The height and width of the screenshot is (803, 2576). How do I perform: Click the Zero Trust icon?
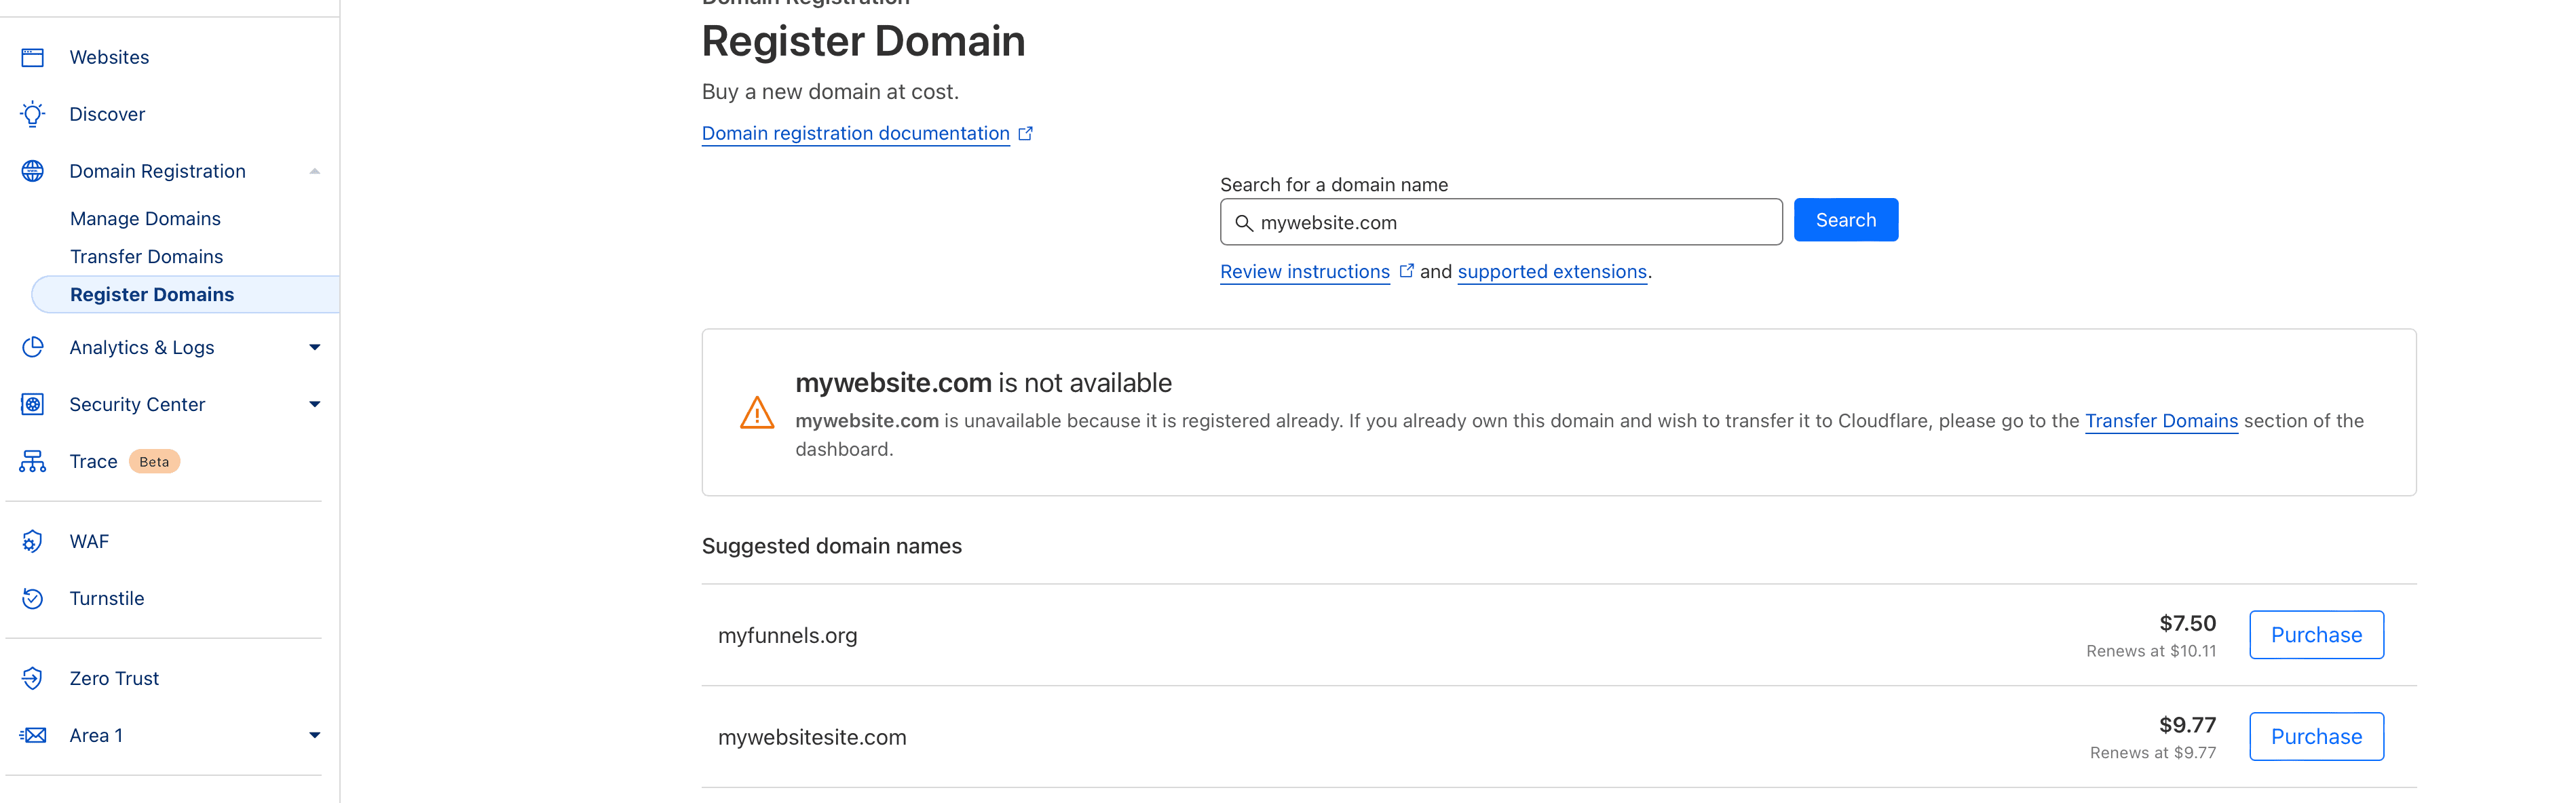33,678
